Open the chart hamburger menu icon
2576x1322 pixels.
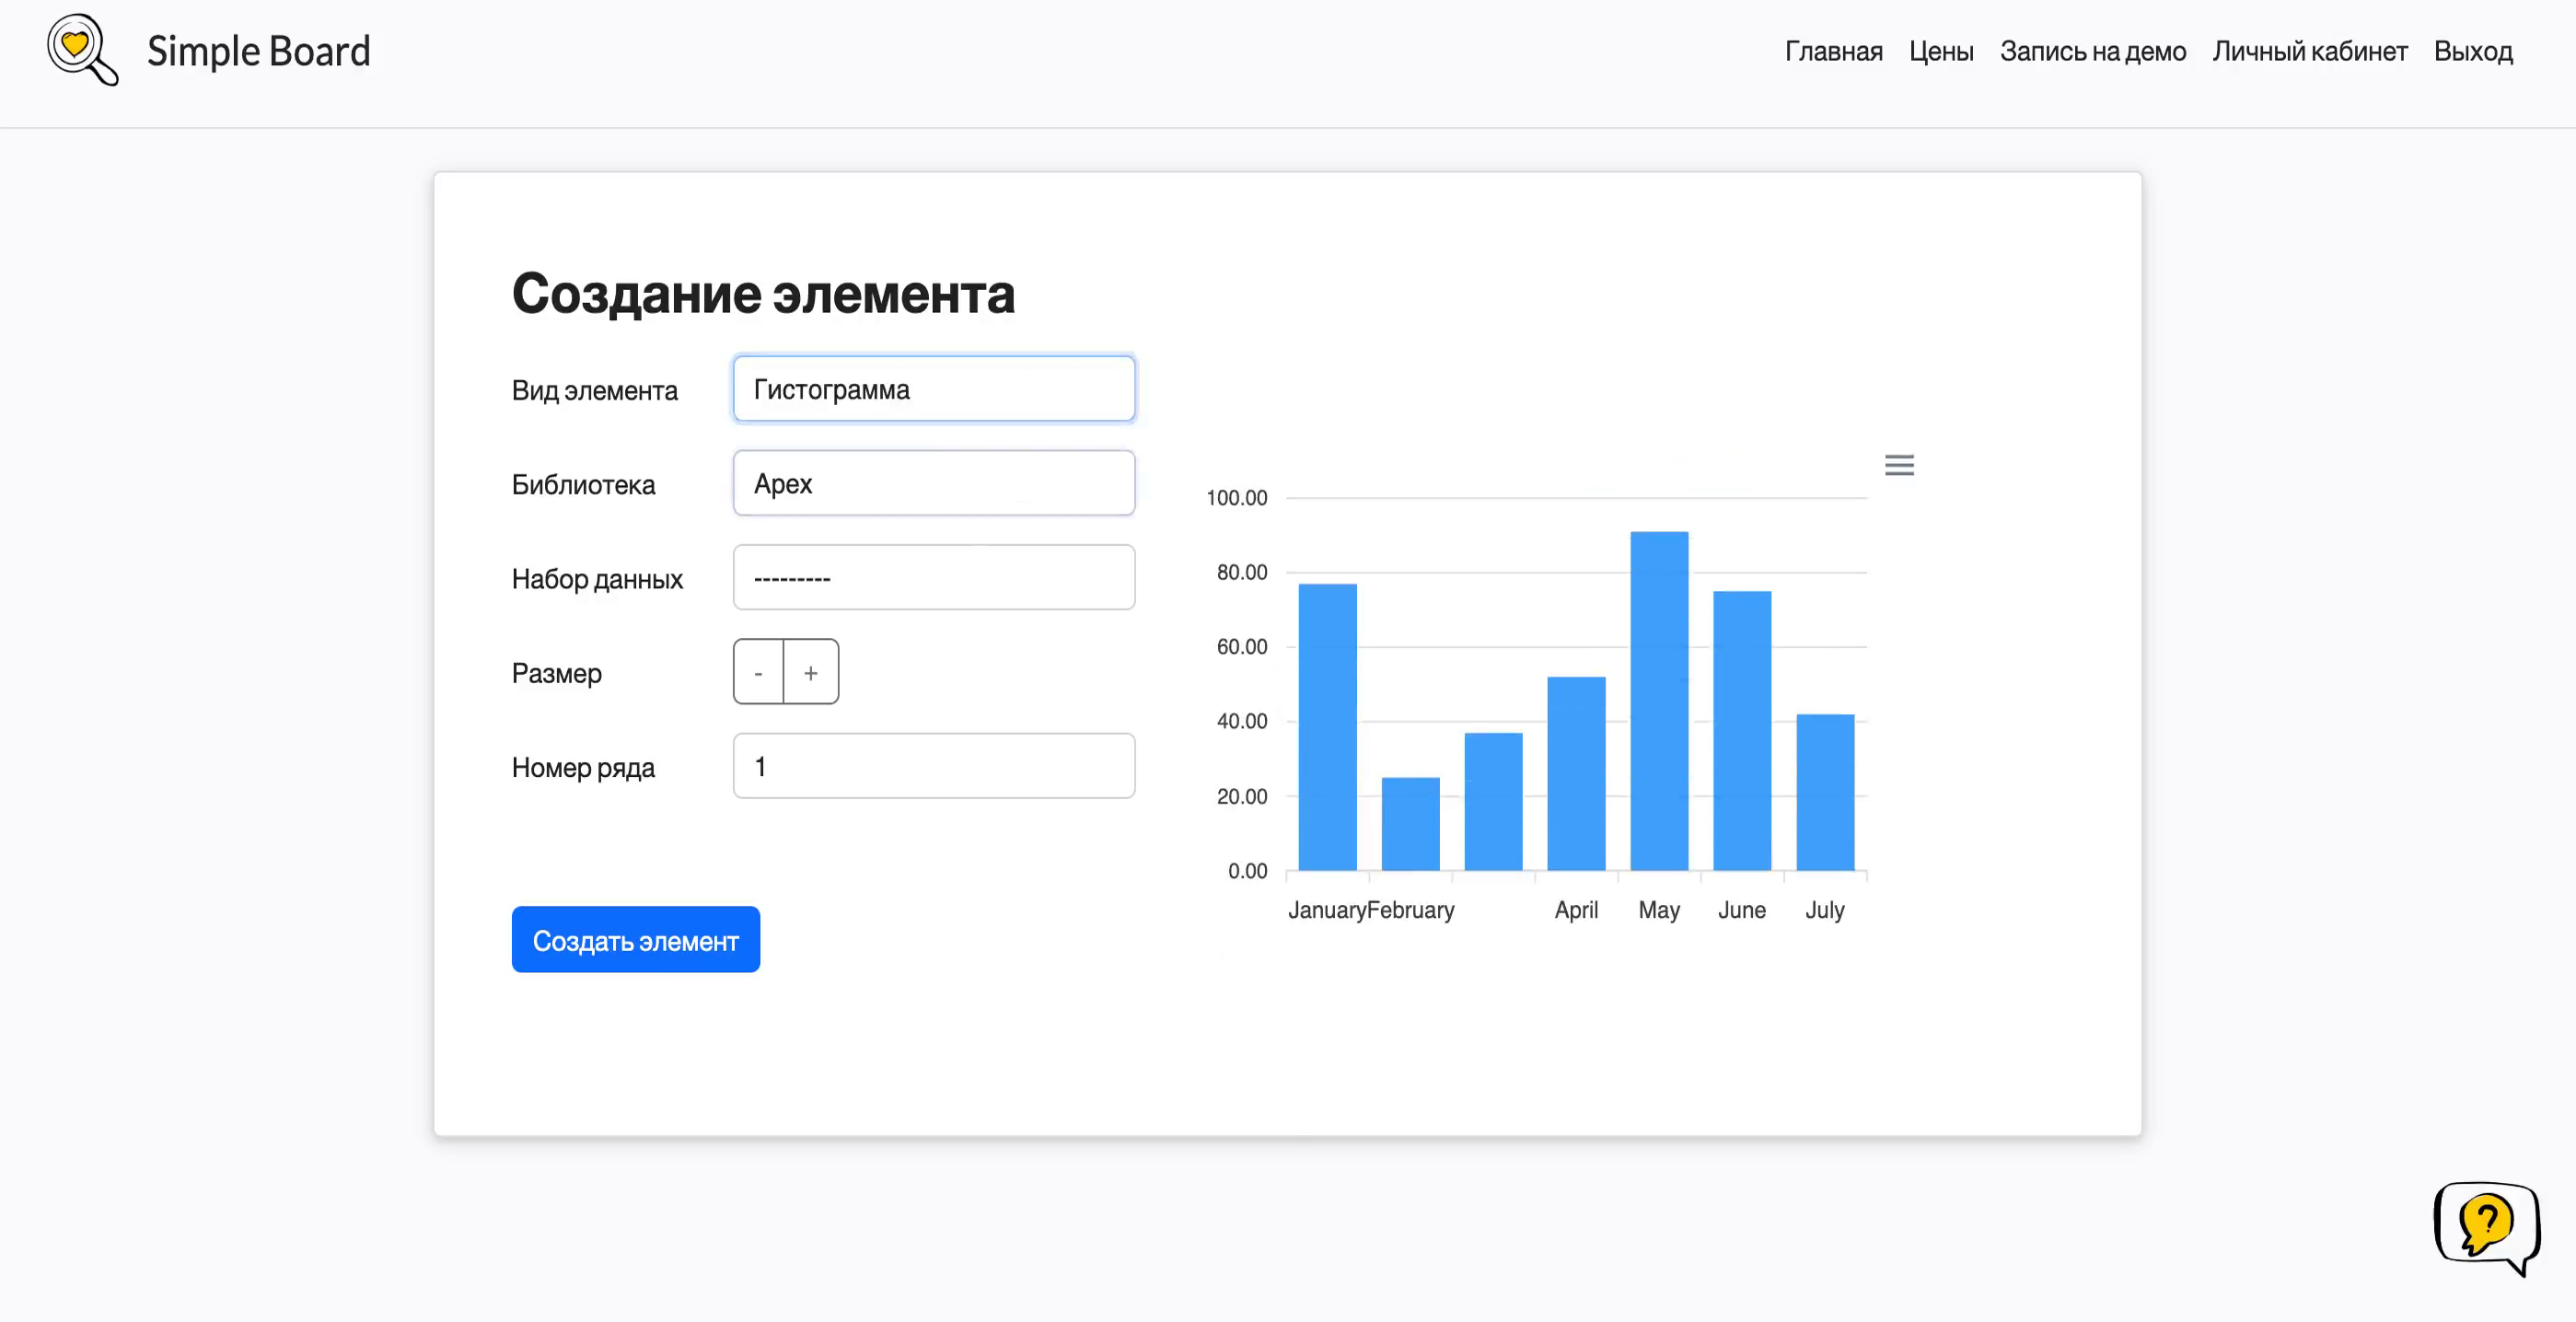[x=1899, y=465]
